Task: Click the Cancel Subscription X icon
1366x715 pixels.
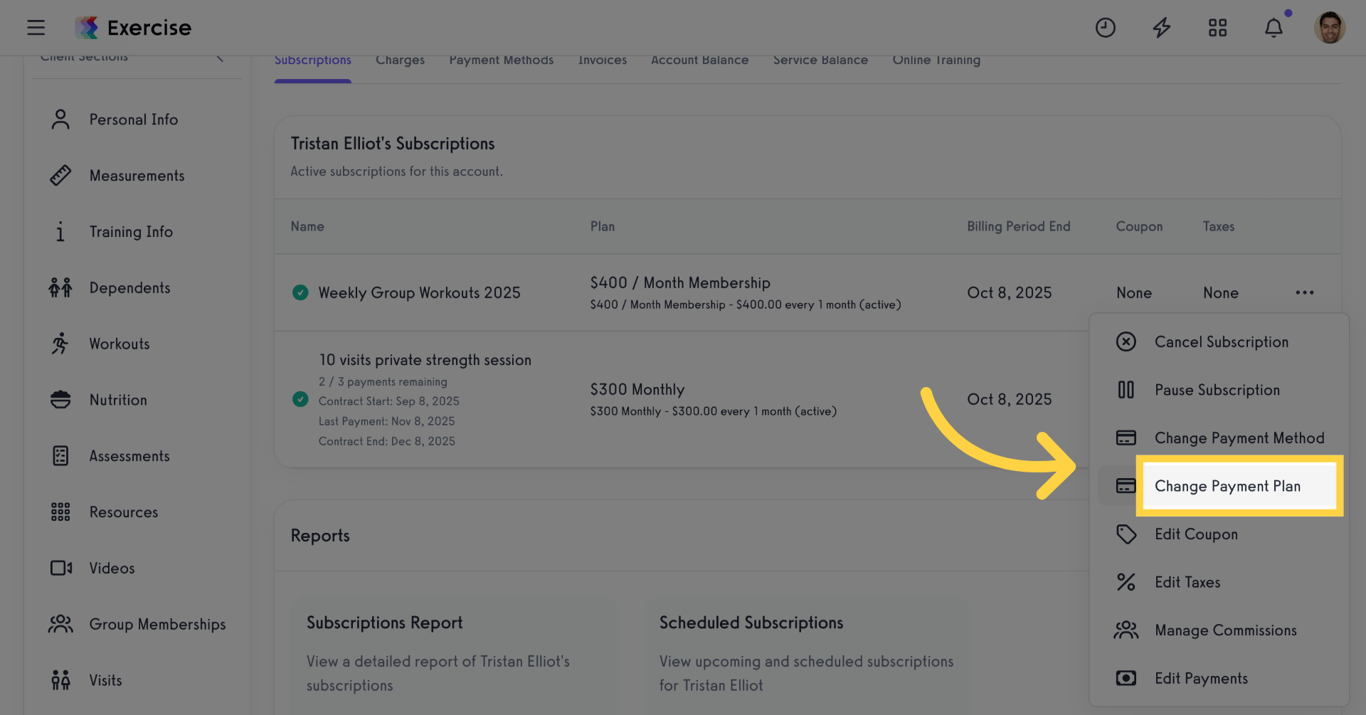Action: tap(1126, 342)
